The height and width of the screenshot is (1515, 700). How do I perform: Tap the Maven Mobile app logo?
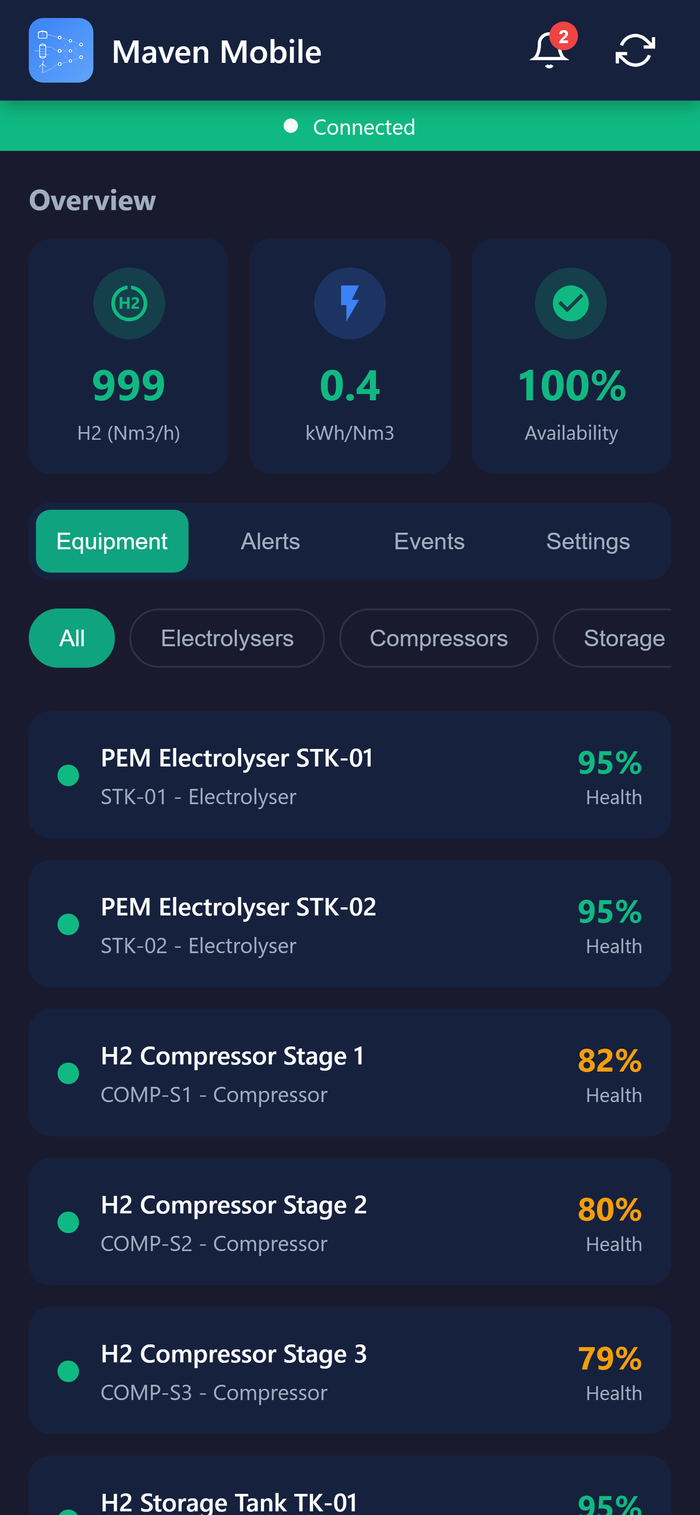click(x=61, y=50)
